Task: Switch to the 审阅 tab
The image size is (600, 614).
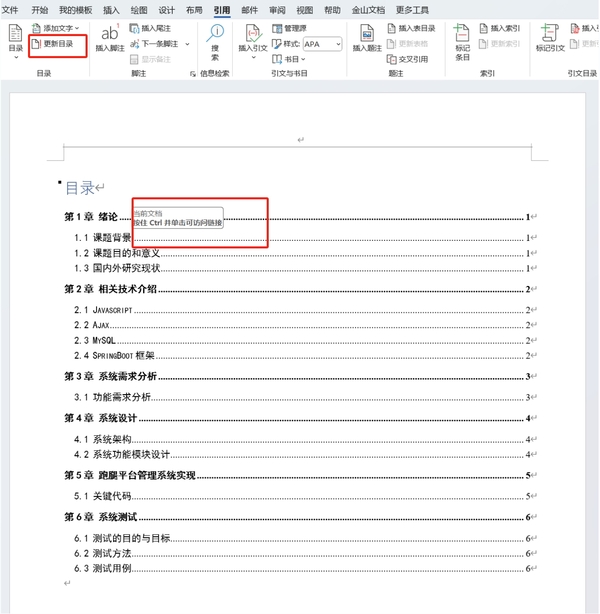Action: [x=277, y=10]
